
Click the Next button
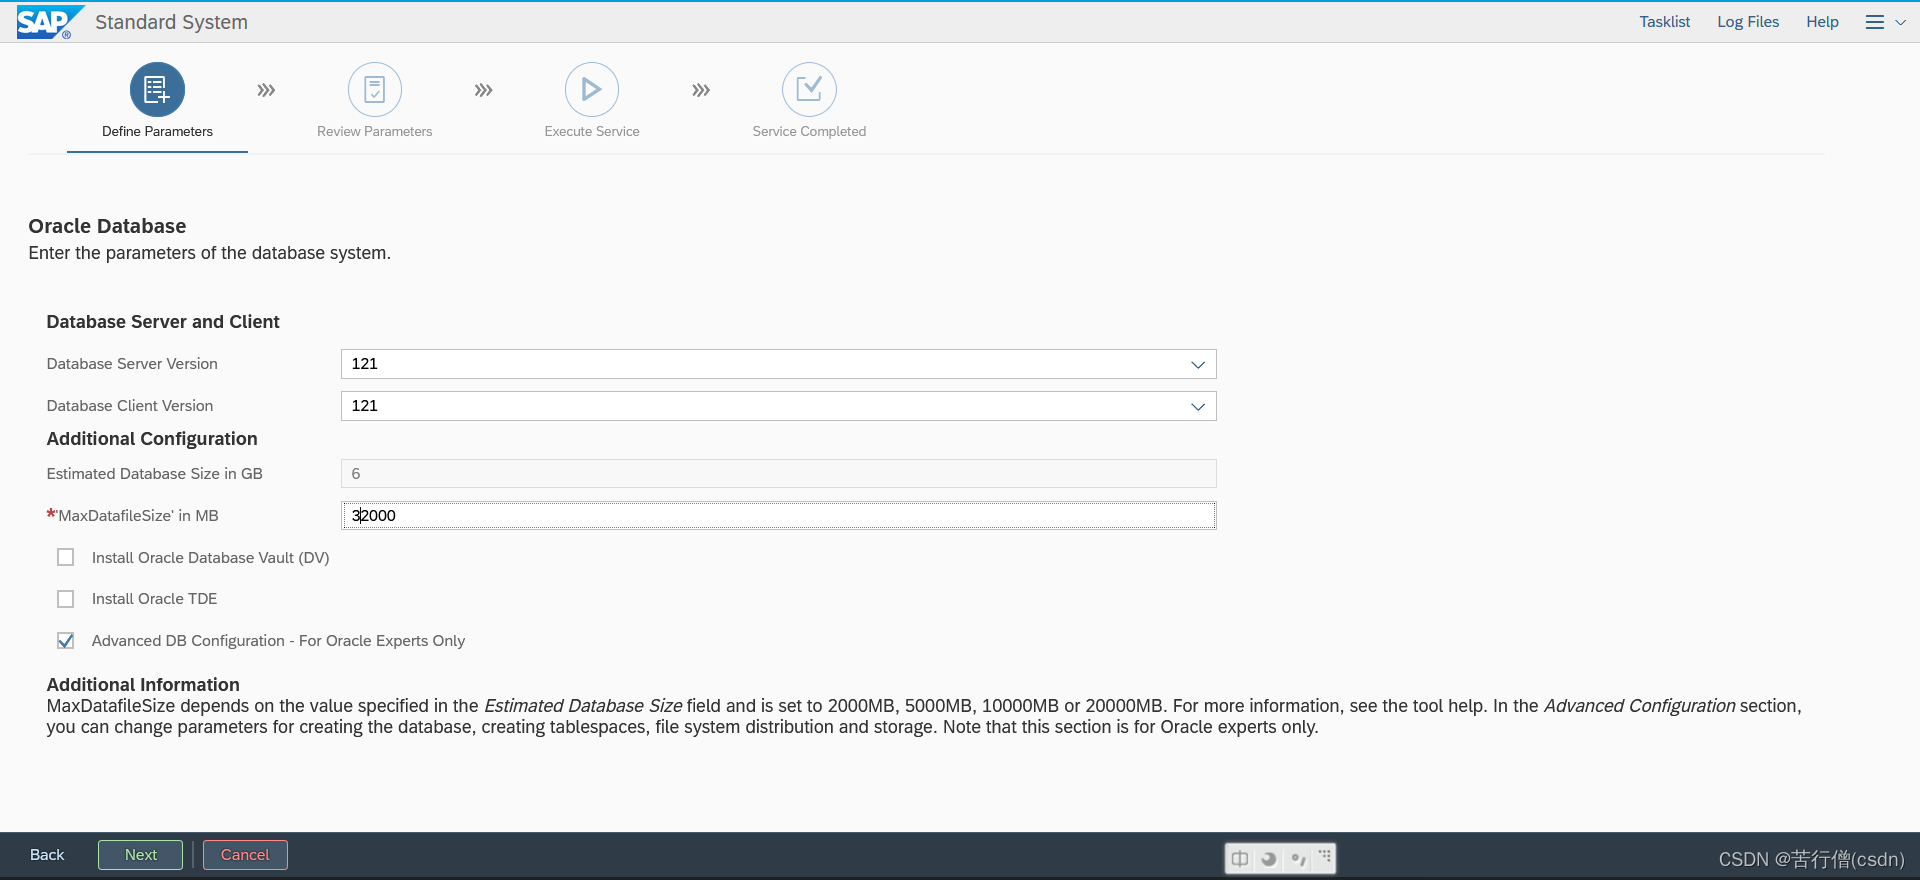coord(141,855)
